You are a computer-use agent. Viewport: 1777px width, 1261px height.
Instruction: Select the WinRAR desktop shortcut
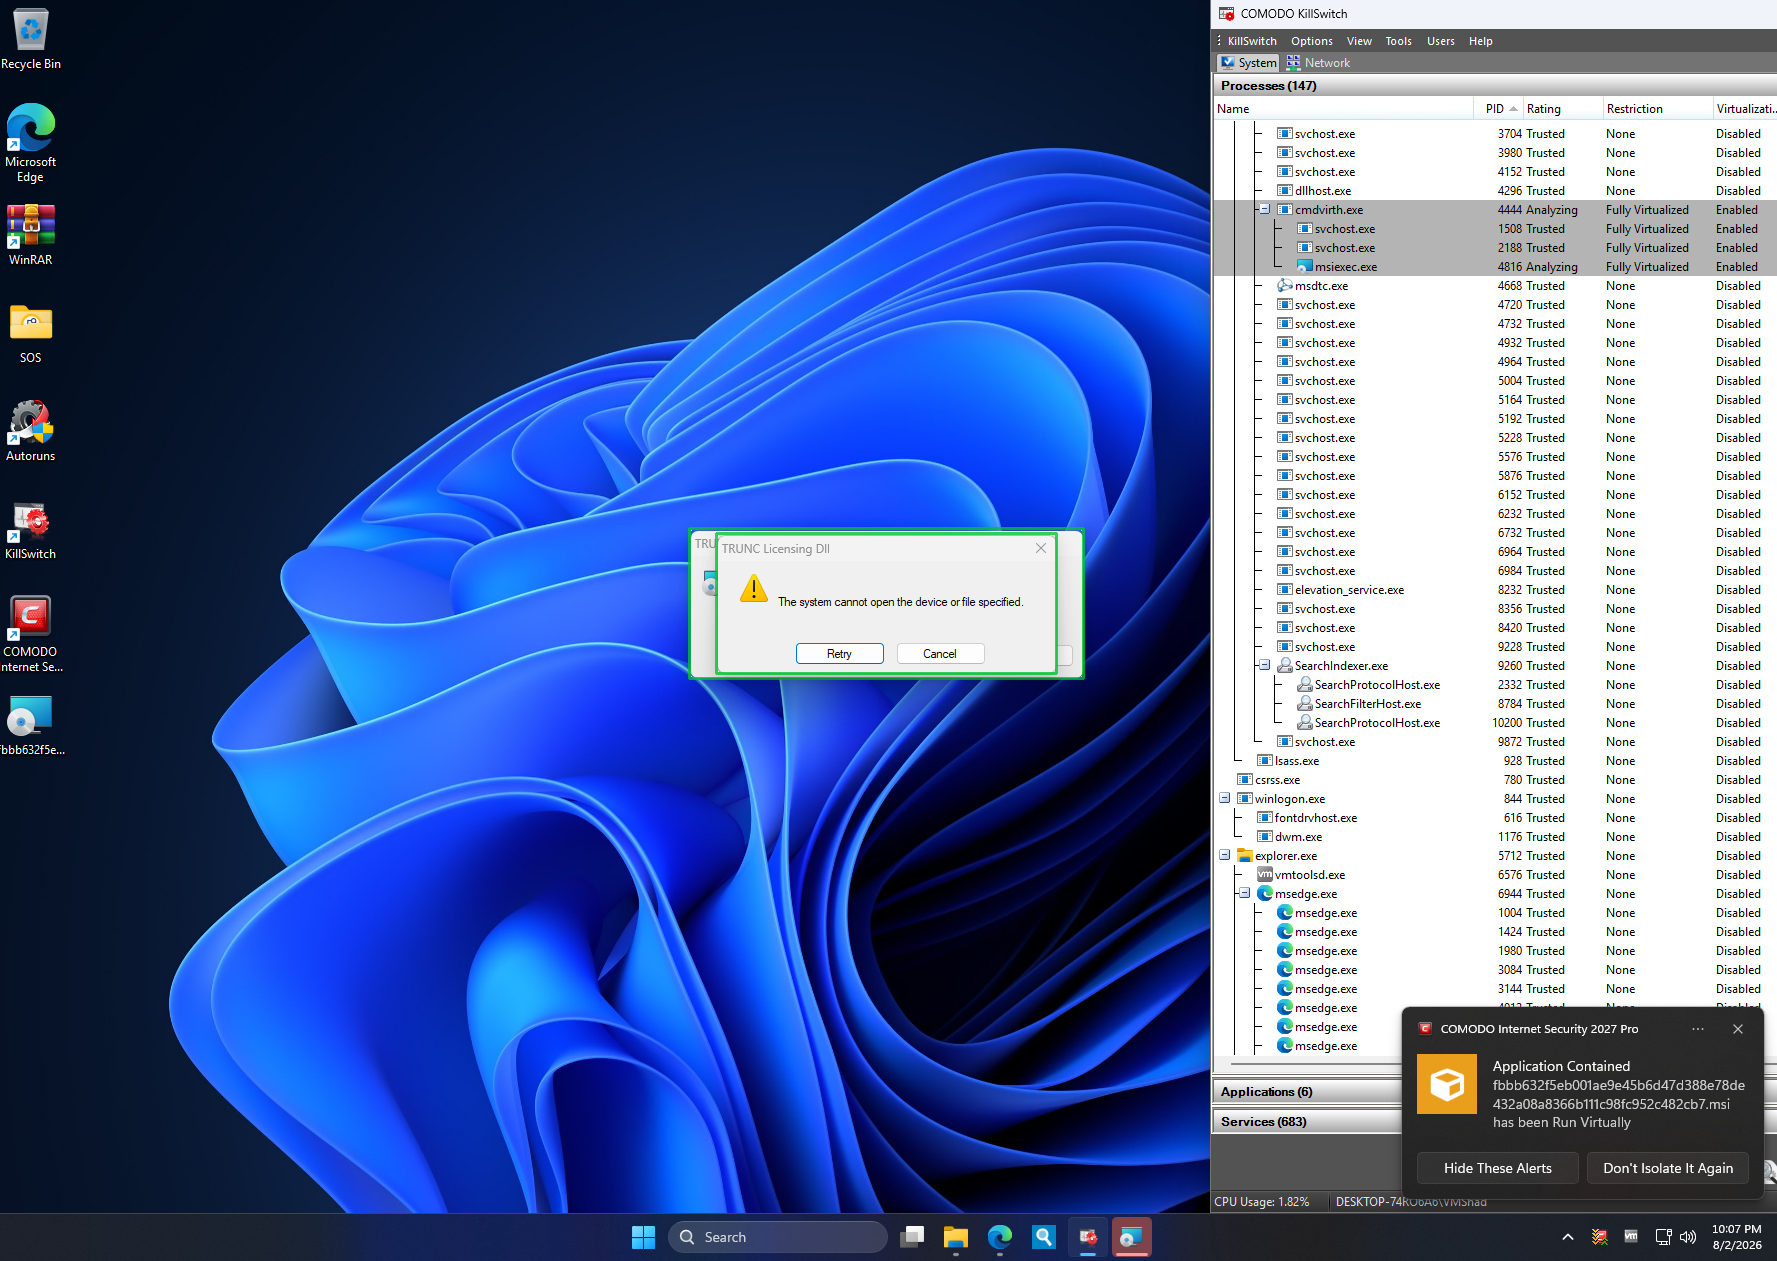[x=31, y=236]
